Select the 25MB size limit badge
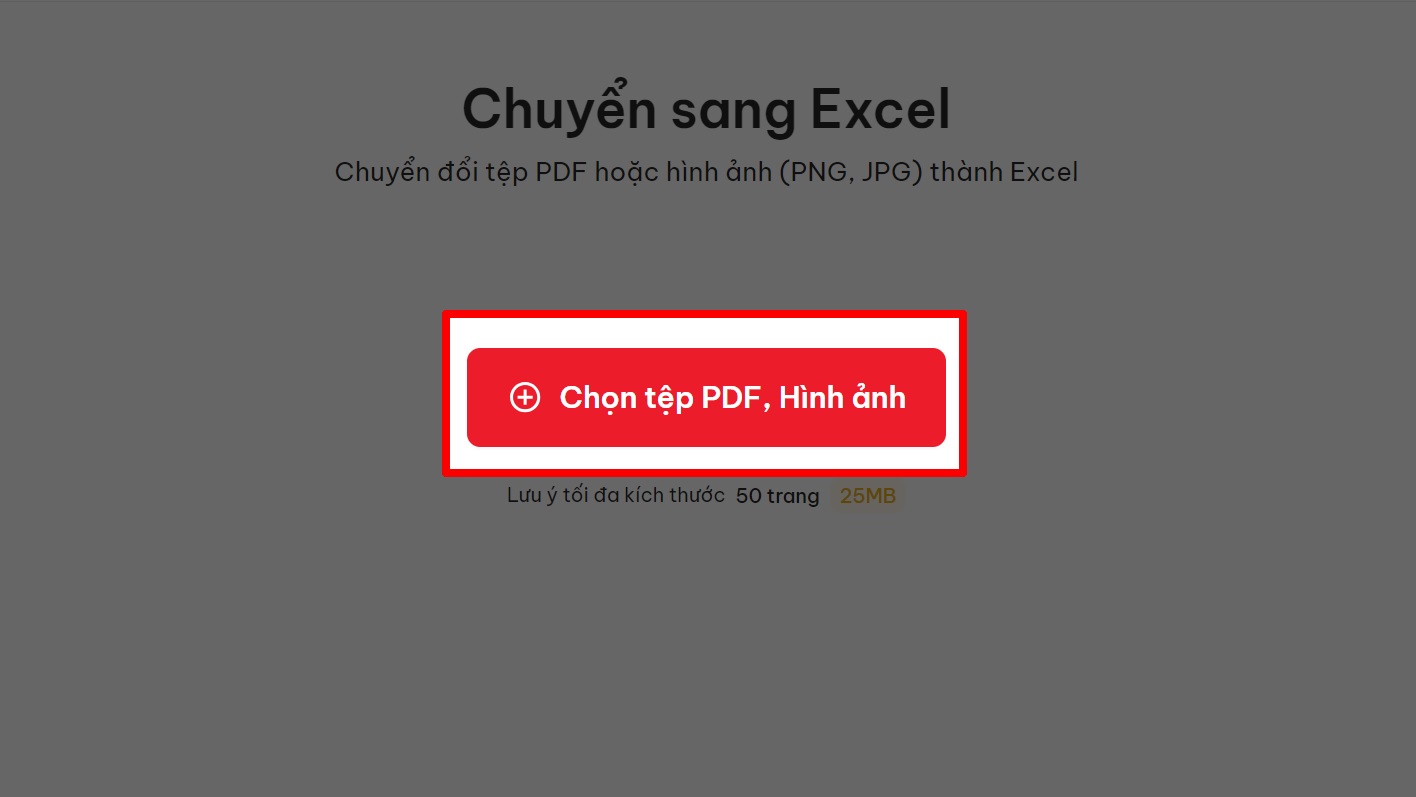1416x797 pixels. [867, 496]
